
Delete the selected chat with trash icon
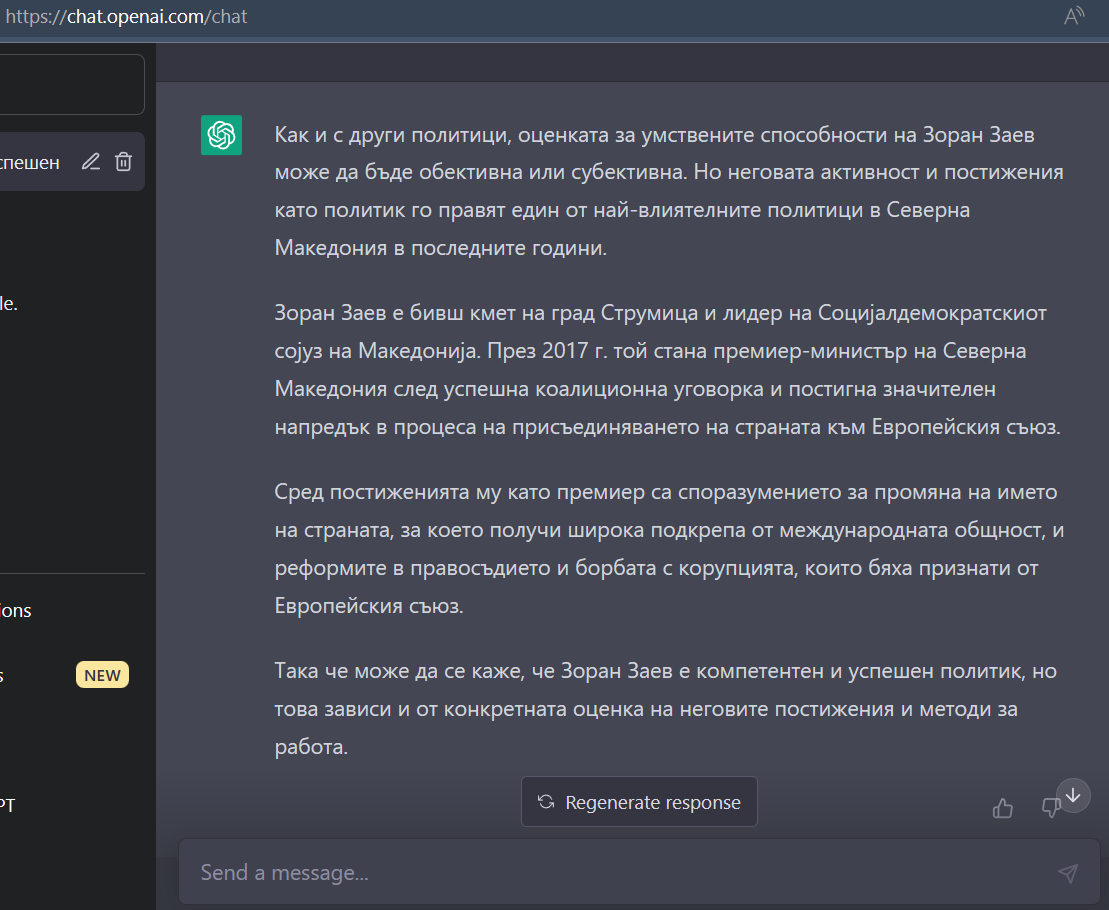[x=123, y=161]
